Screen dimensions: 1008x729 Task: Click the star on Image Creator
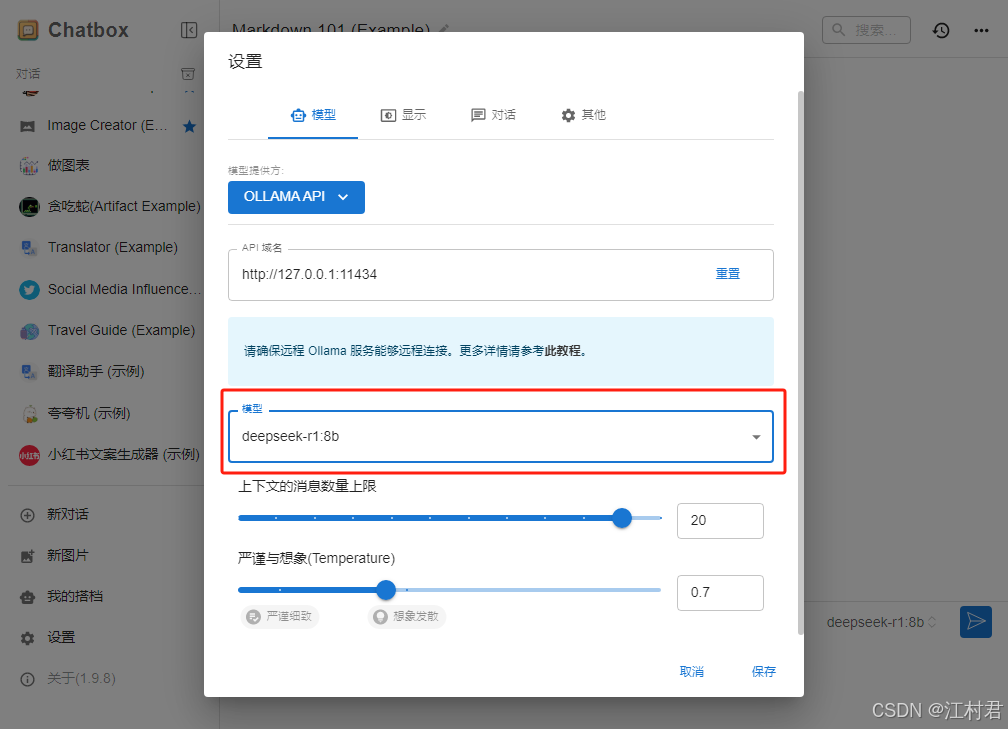[x=189, y=126]
